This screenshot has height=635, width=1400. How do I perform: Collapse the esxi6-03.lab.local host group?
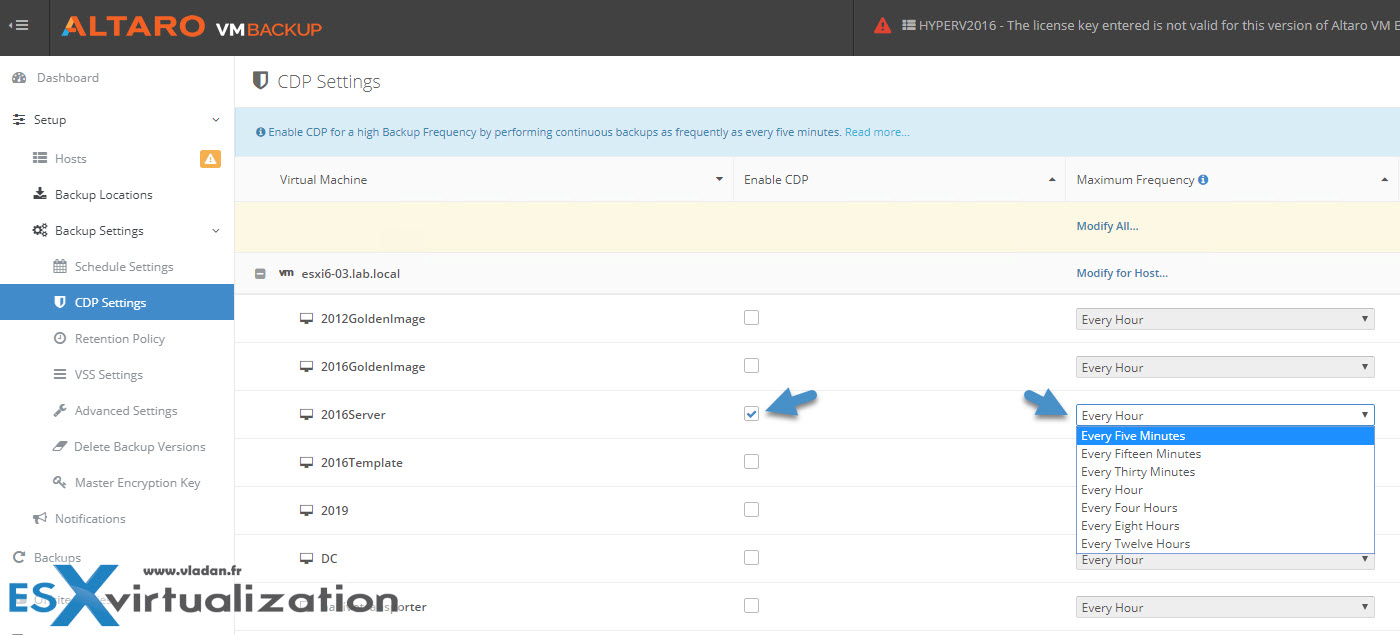[261, 272]
